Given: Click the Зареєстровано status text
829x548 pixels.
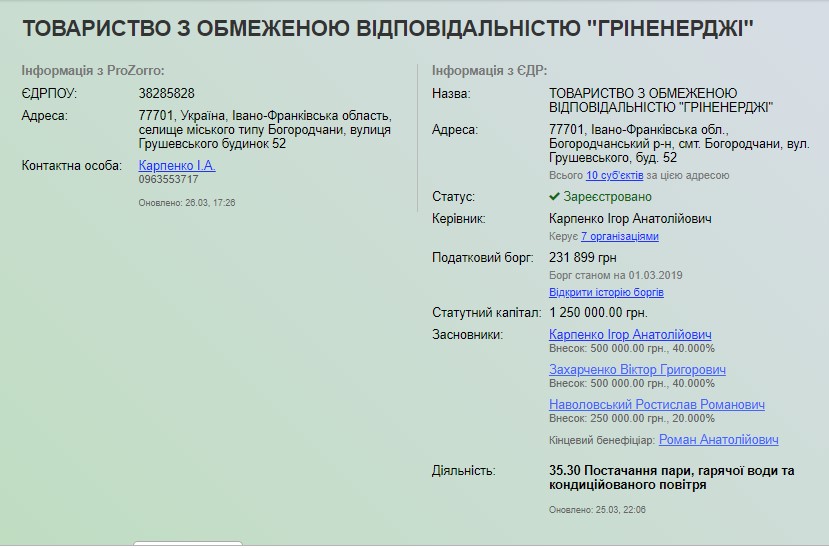Looking at the screenshot, I should pos(607,197).
